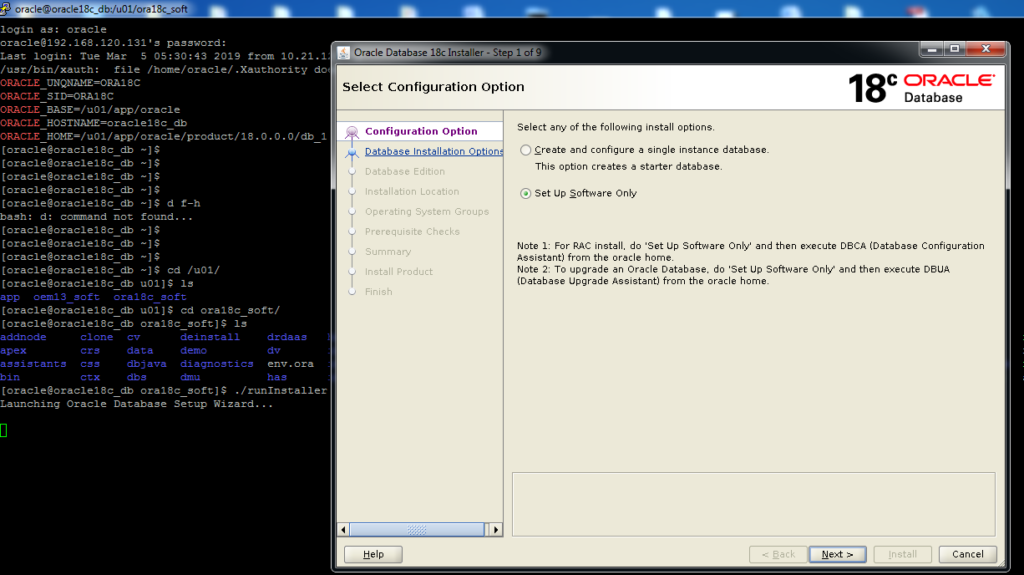This screenshot has width=1024, height=575.
Task: Click the PuTTY icon in terminal title bar
Action: point(5,8)
